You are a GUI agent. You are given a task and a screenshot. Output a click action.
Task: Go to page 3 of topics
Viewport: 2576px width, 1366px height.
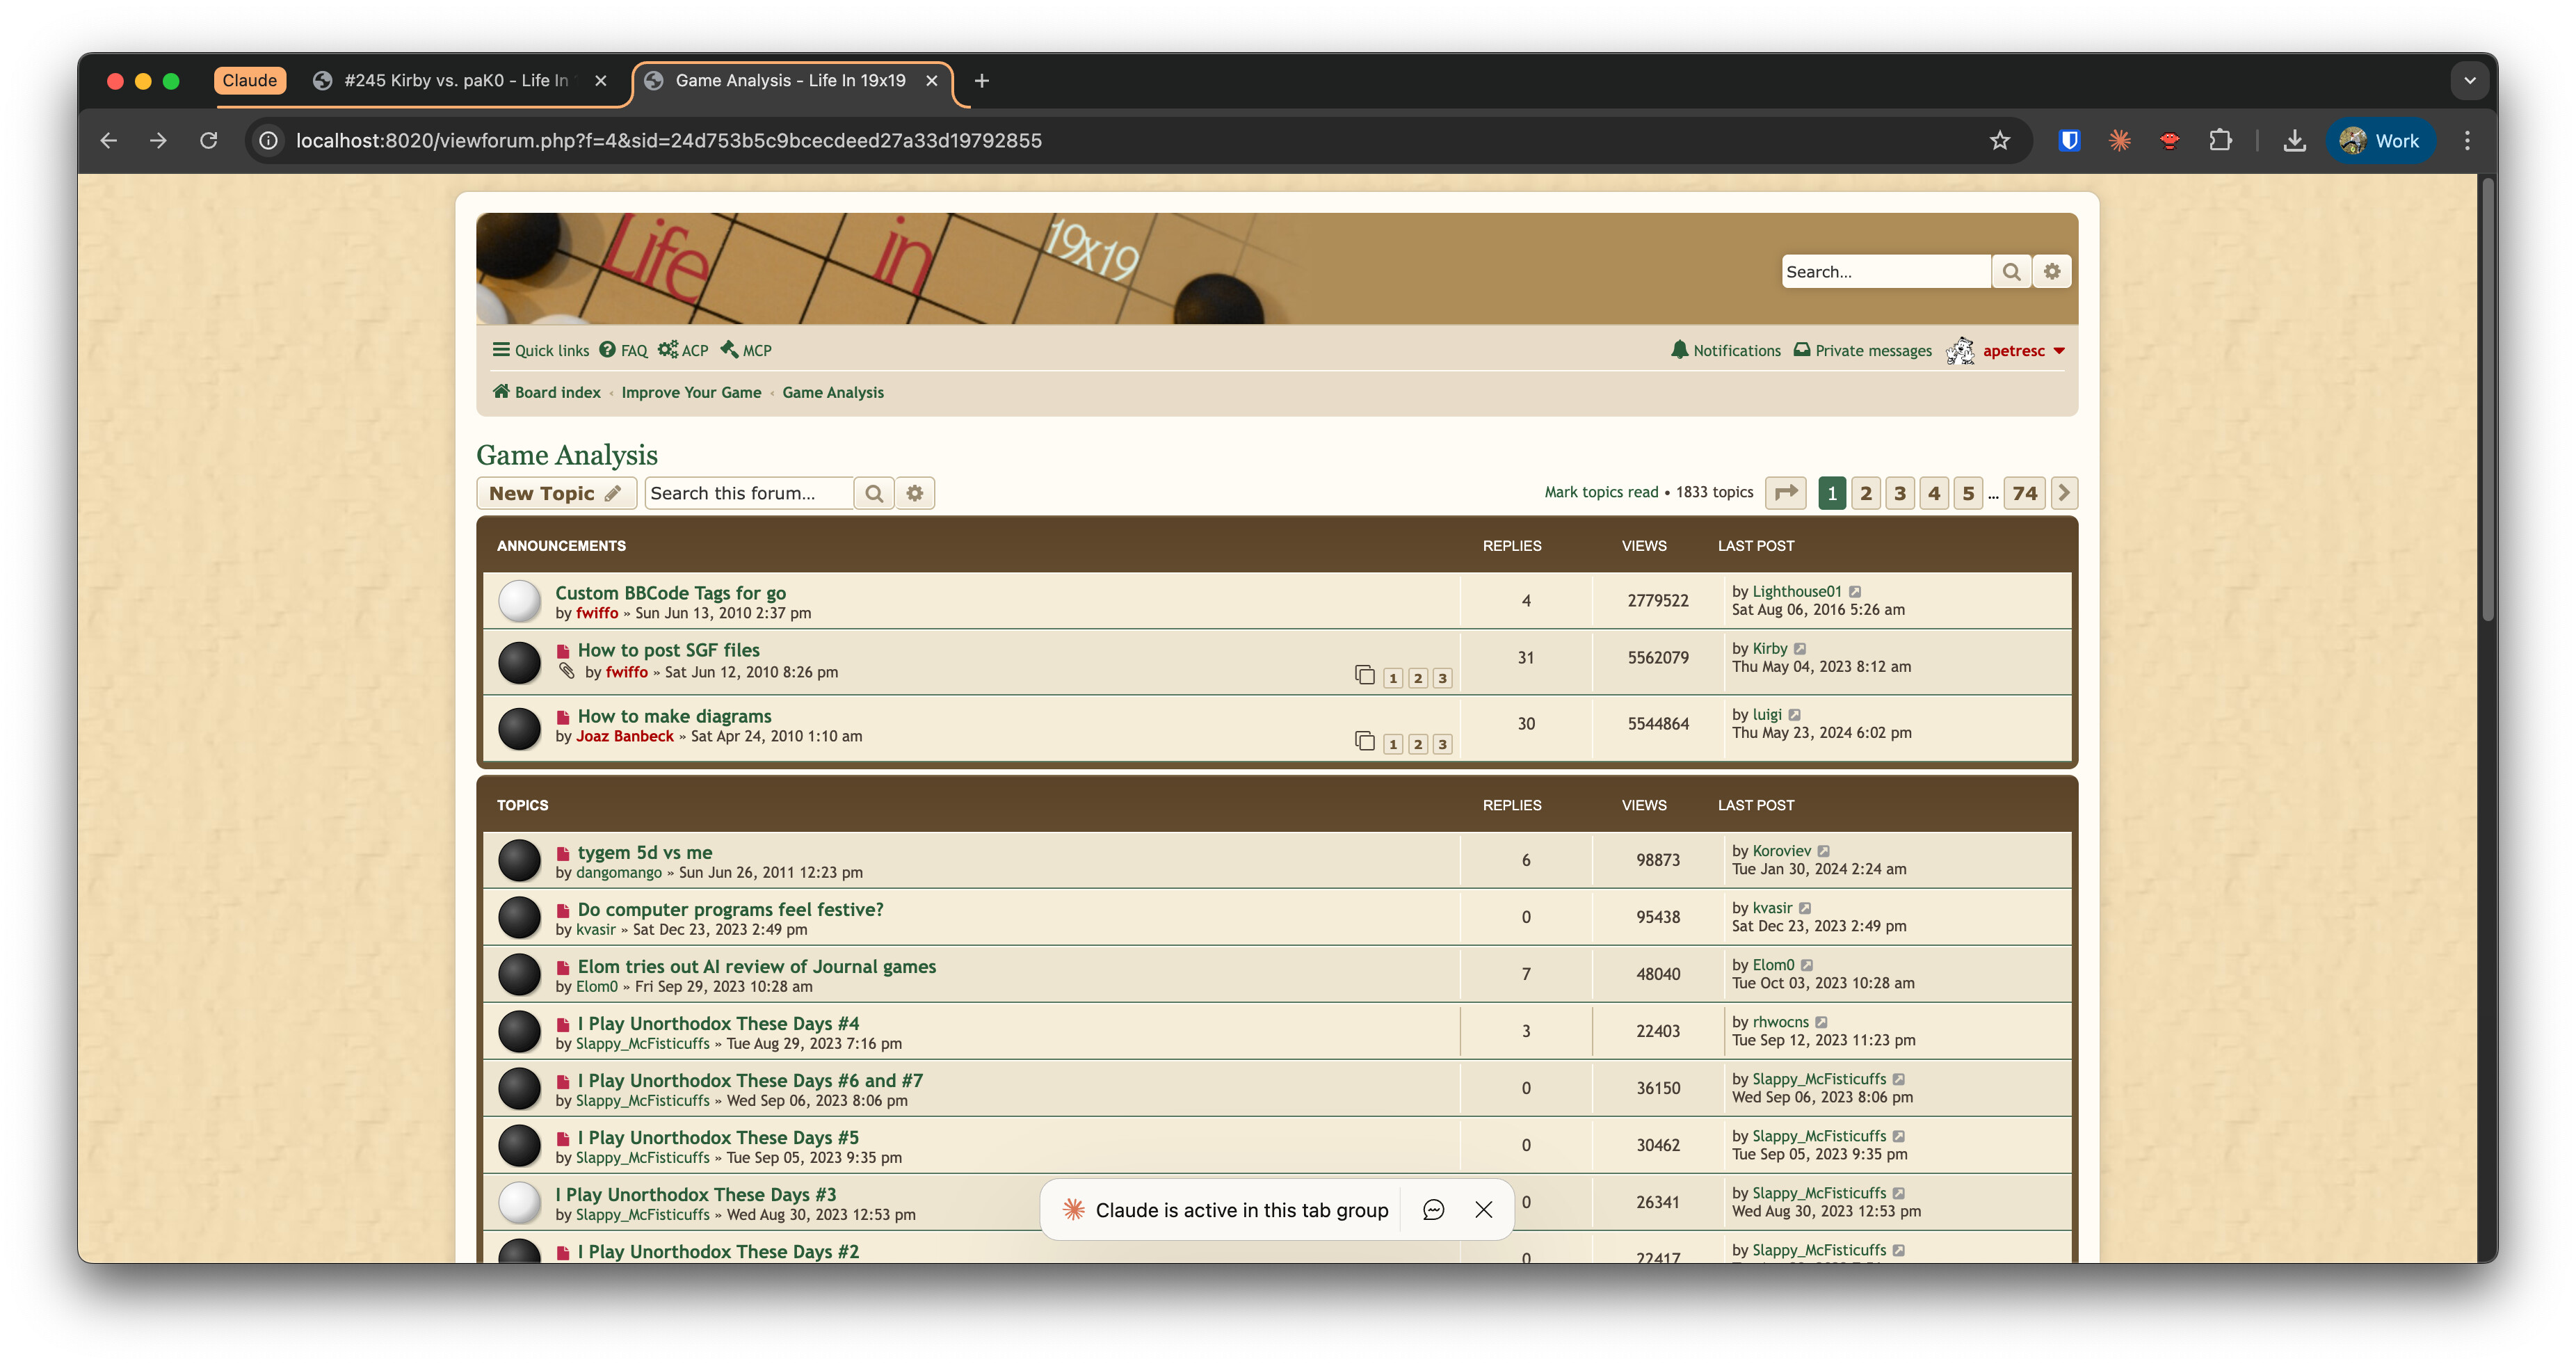[1899, 492]
